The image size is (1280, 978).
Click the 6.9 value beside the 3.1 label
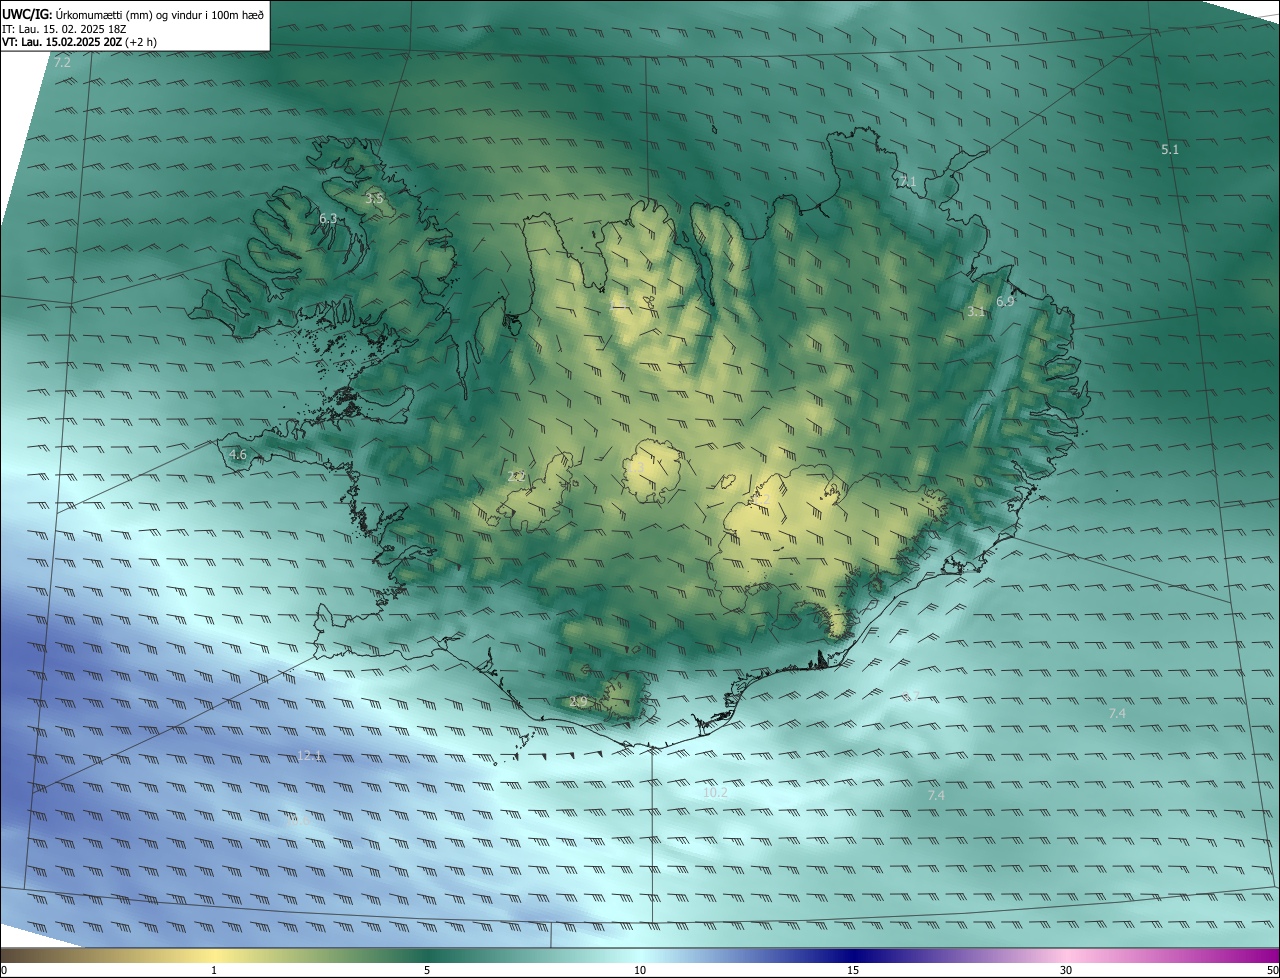point(1005,301)
